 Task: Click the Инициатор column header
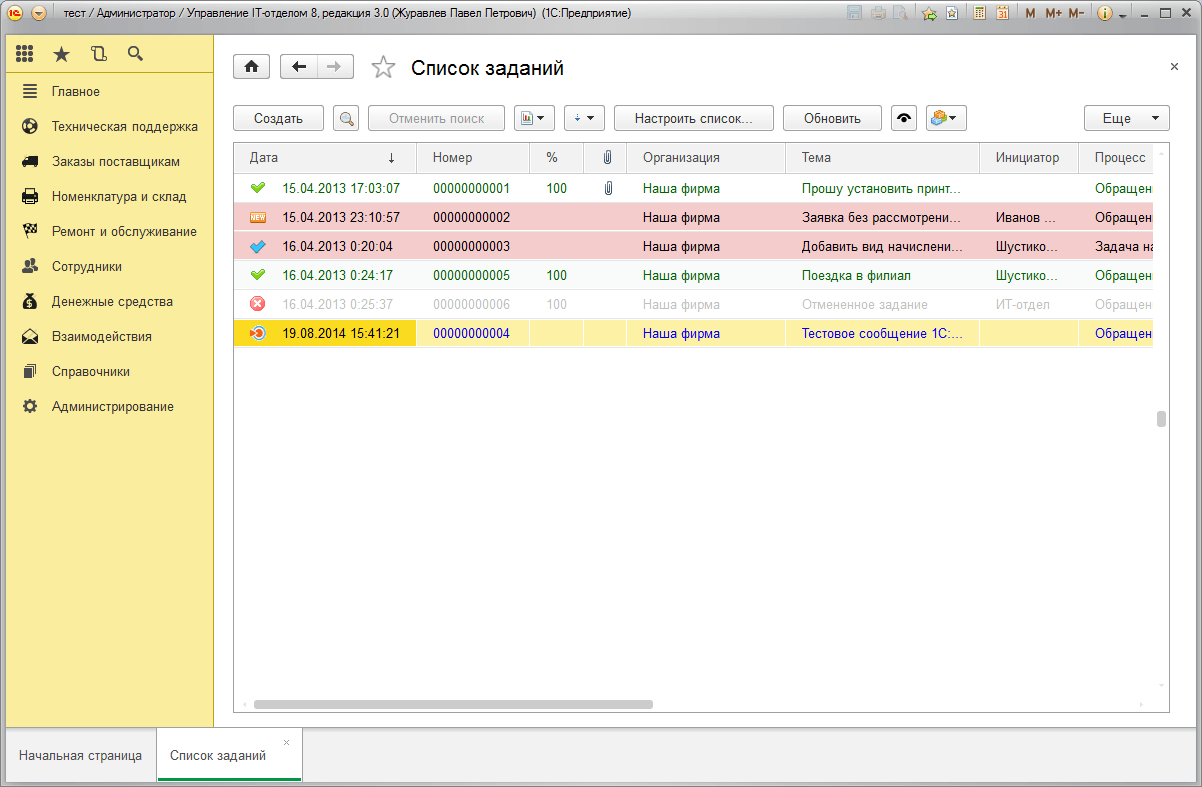tap(1029, 157)
